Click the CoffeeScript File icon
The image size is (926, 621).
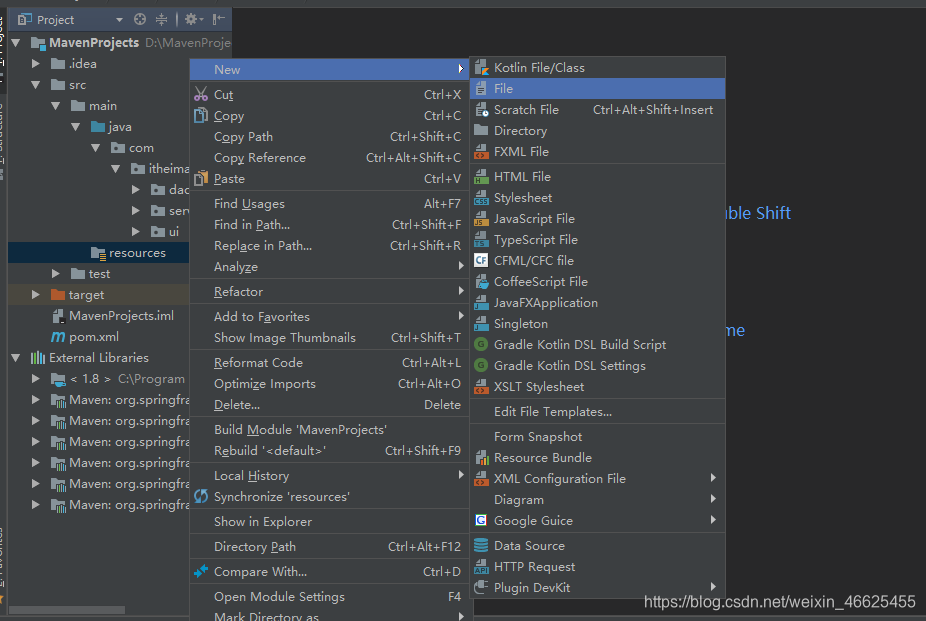[x=481, y=282]
